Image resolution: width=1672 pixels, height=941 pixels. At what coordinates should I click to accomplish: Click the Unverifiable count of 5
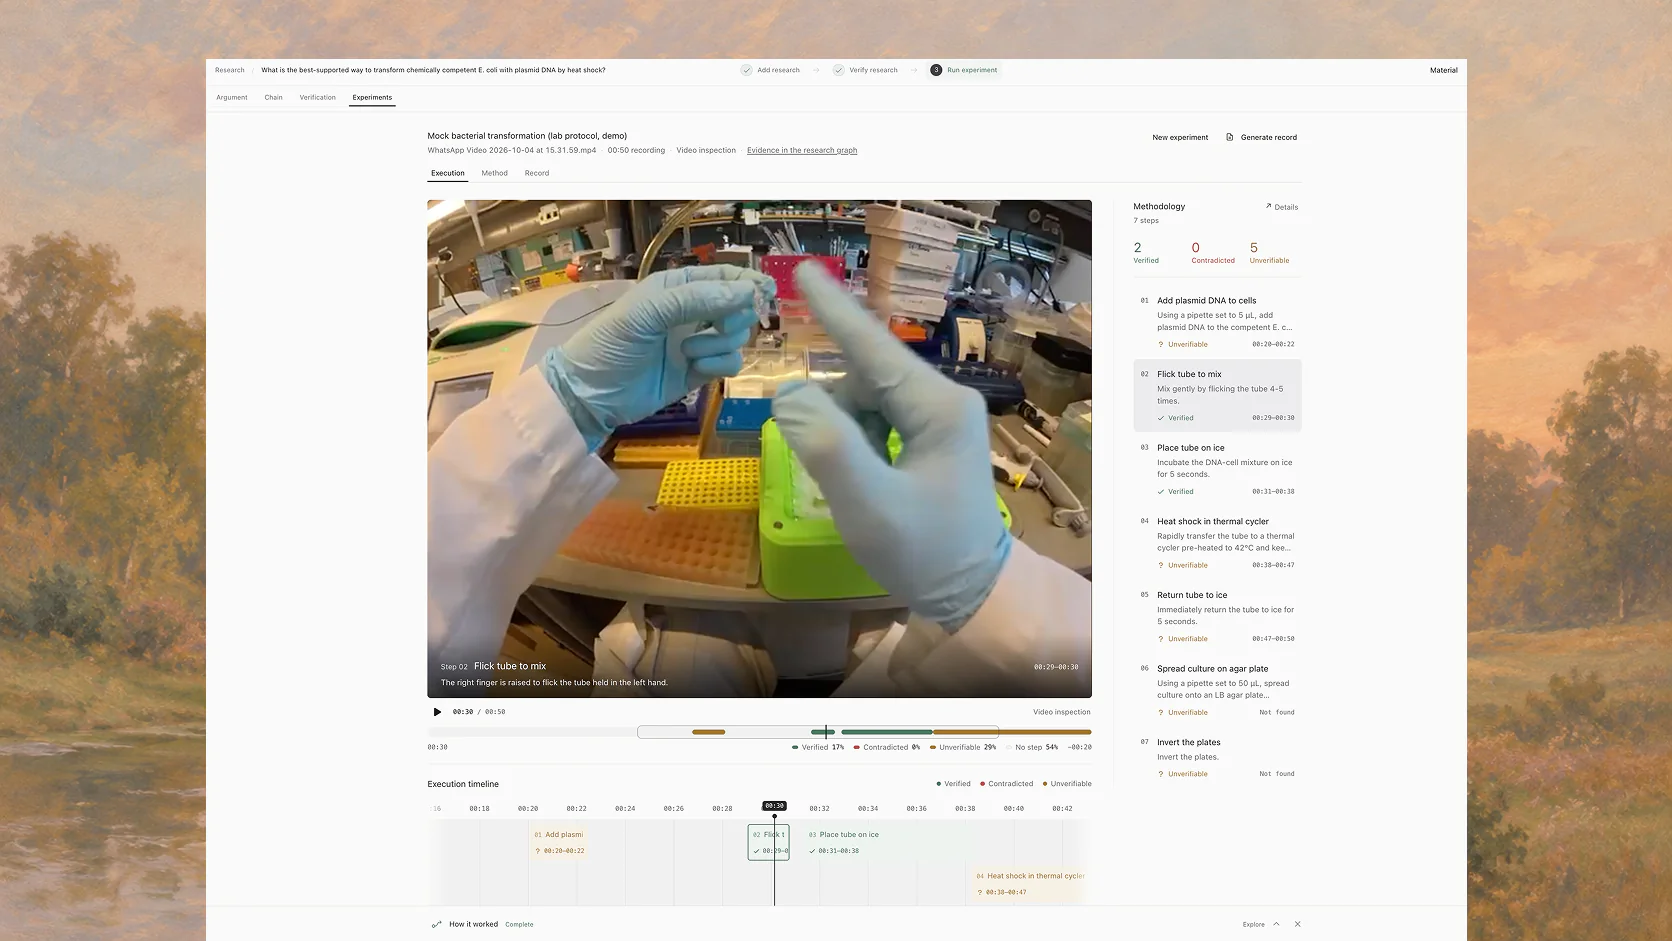pos(1269,252)
